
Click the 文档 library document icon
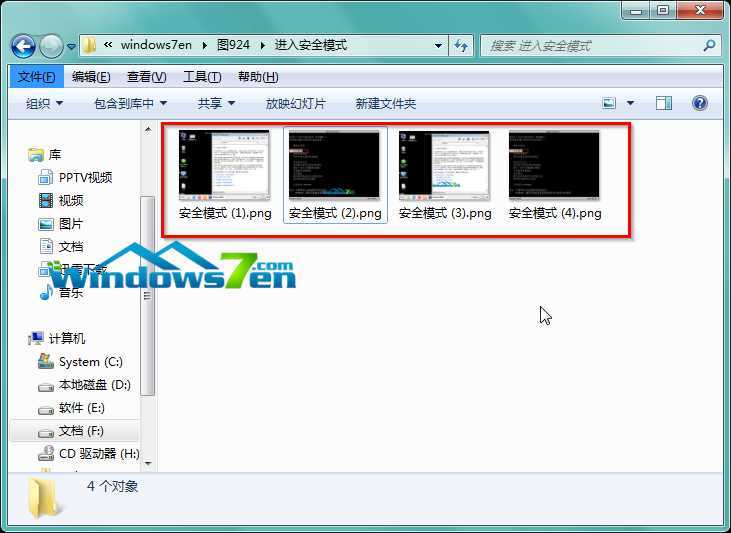47,246
